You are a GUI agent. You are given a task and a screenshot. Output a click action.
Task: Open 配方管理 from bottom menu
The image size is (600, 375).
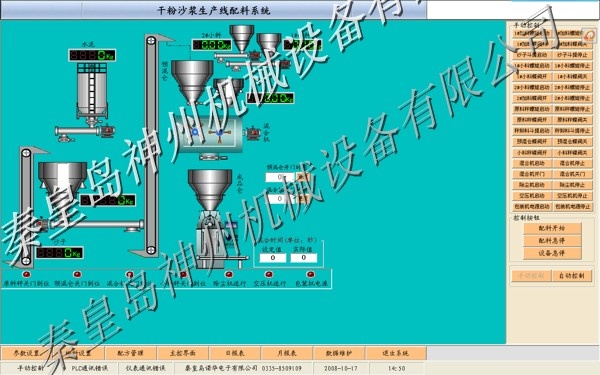click(130, 353)
